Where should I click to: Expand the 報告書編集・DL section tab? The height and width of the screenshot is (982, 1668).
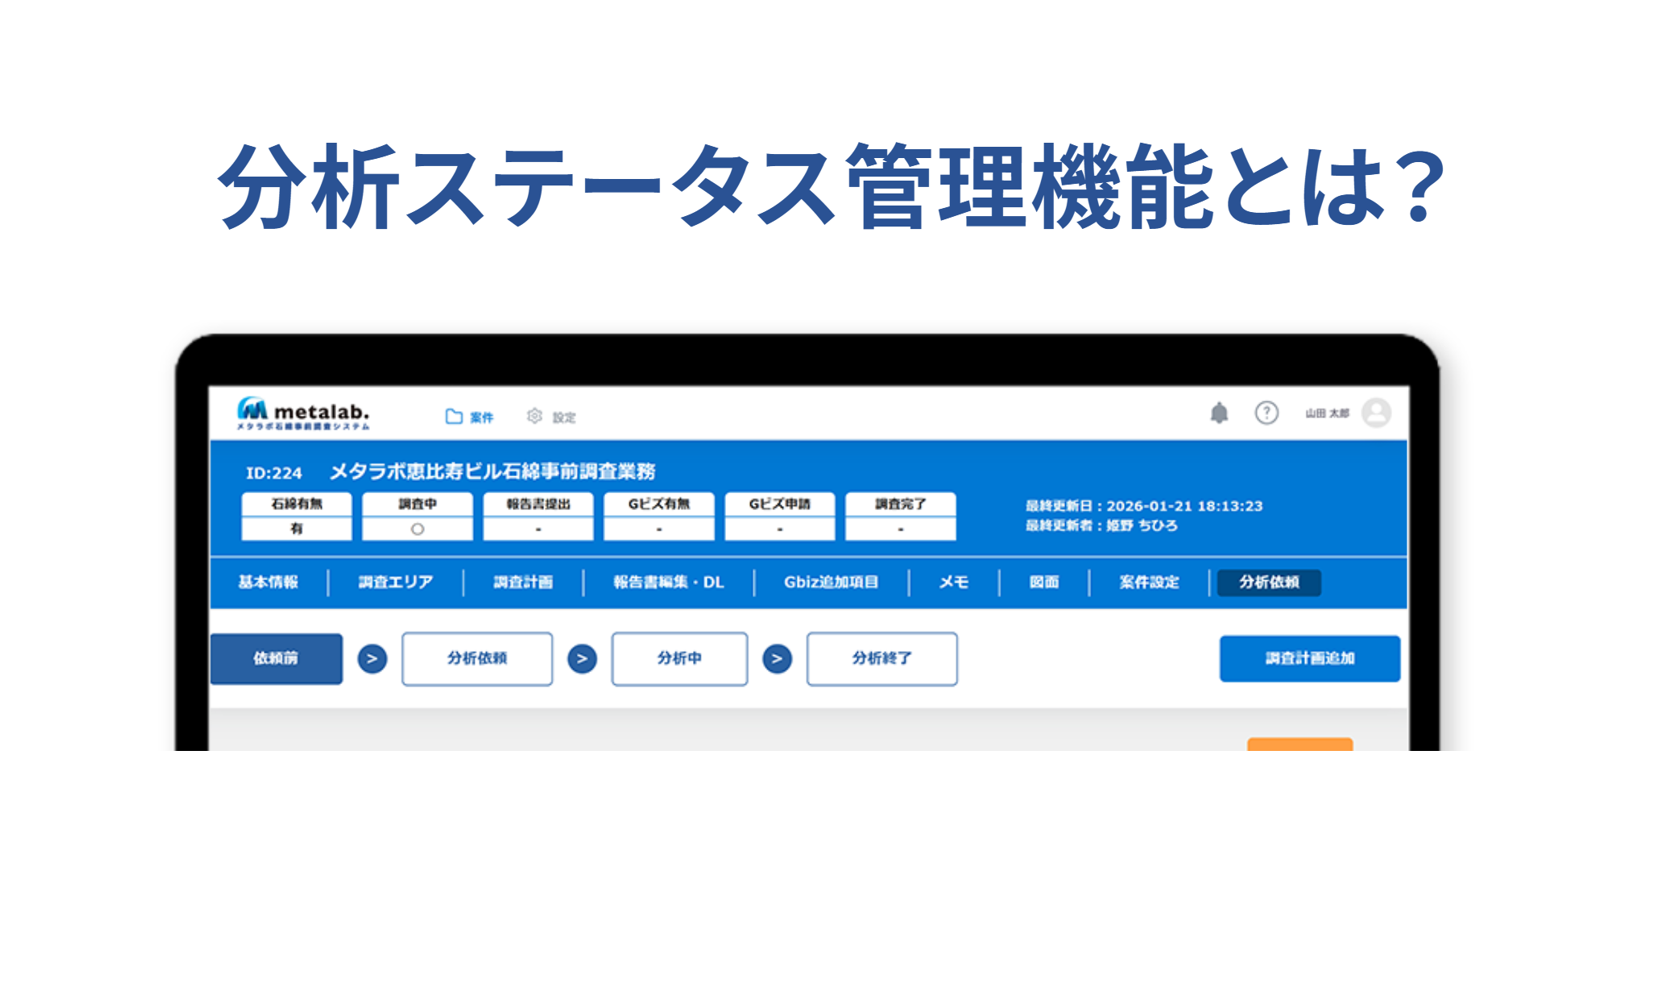668,583
